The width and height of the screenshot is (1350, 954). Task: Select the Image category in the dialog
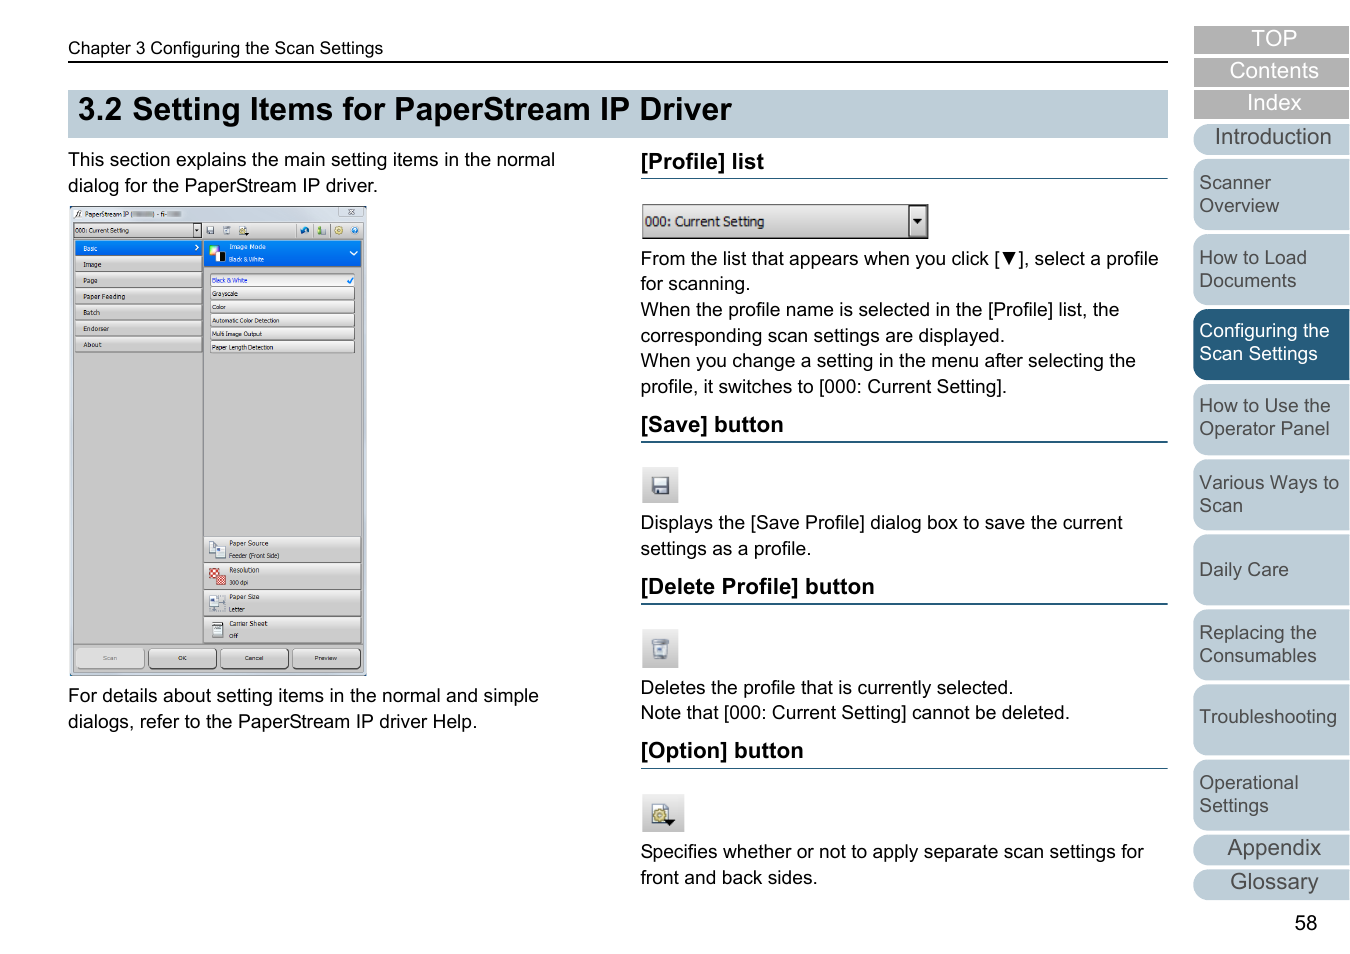click(x=138, y=264)
